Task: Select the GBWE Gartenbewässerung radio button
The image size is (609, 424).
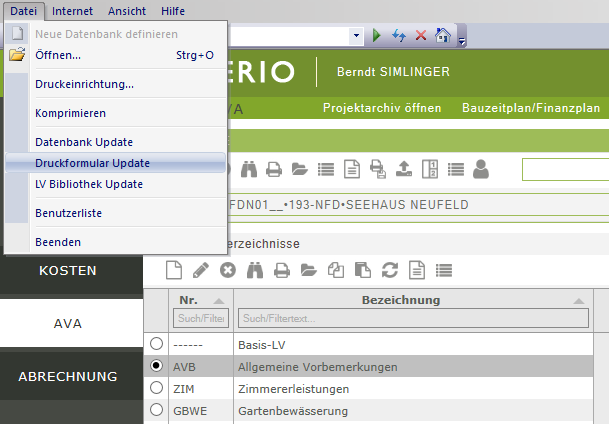Action: click(157, 409)
